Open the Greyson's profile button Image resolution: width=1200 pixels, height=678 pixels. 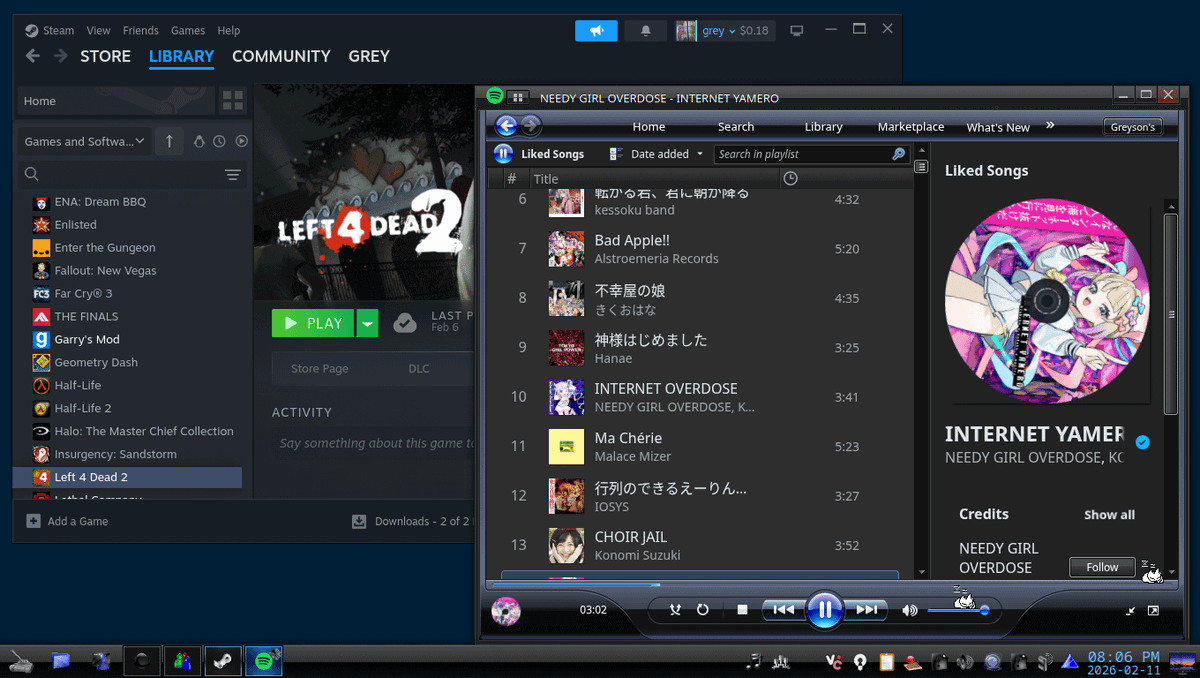point(1133,127)
